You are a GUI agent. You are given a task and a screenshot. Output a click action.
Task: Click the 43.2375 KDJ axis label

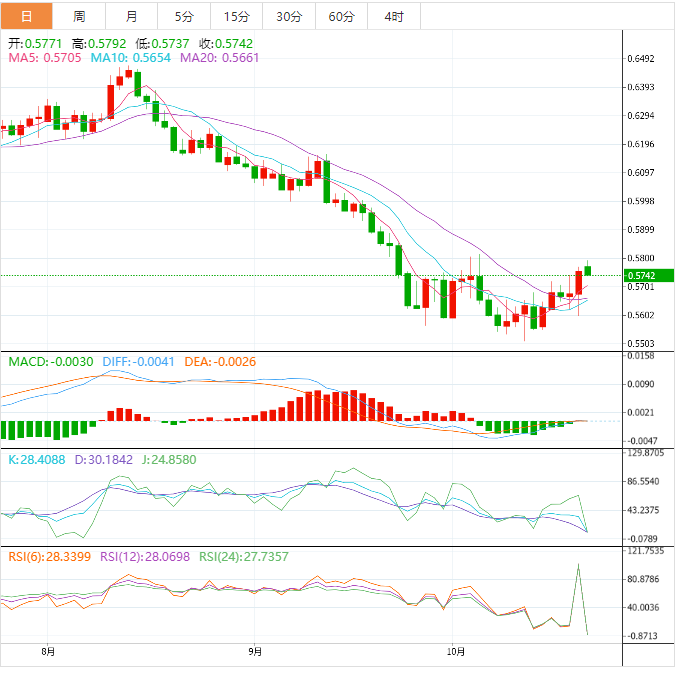643,510
